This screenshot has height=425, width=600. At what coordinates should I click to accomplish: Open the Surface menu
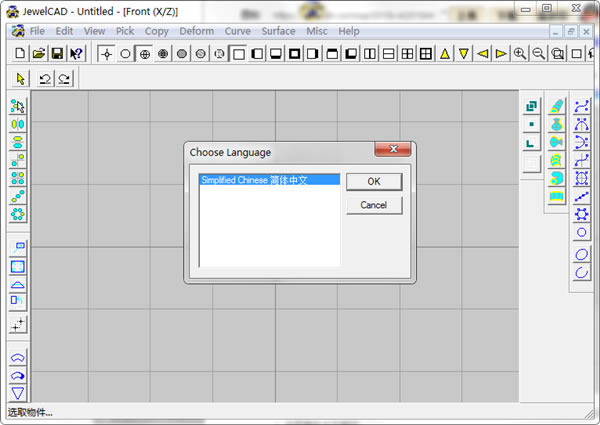(x=278, y=31)
